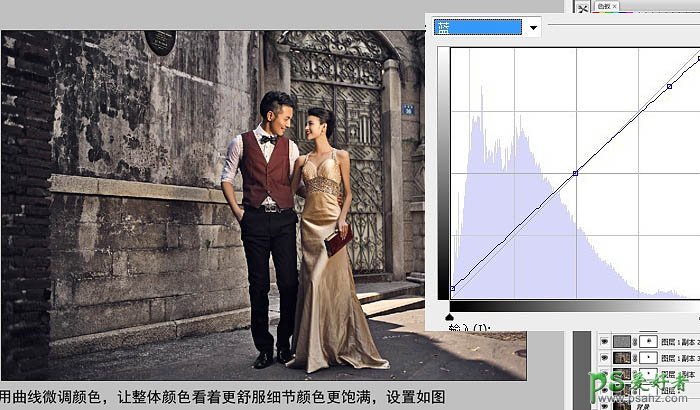Open the curves channel dropdown arrow
Viewport: 700px width, 410px height.
click(534, 28)
